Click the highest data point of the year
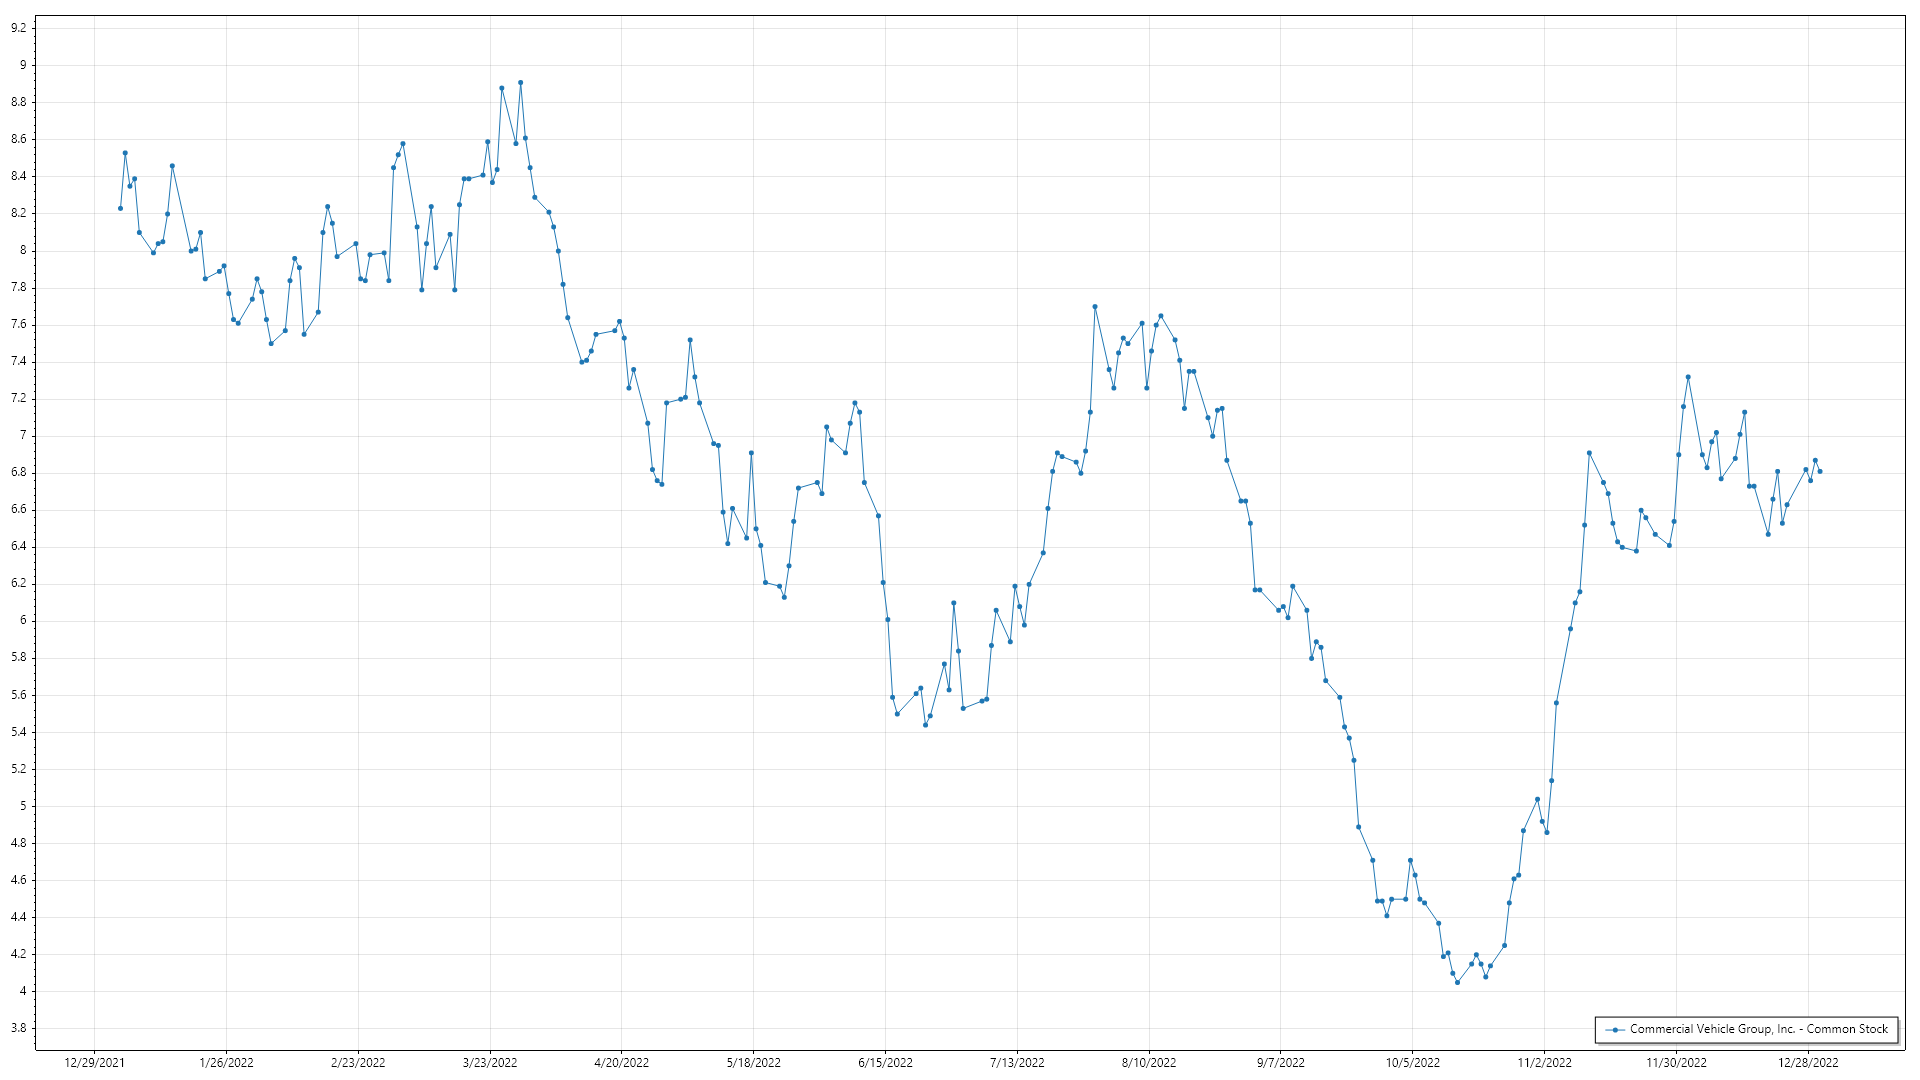 coord(520,83)
